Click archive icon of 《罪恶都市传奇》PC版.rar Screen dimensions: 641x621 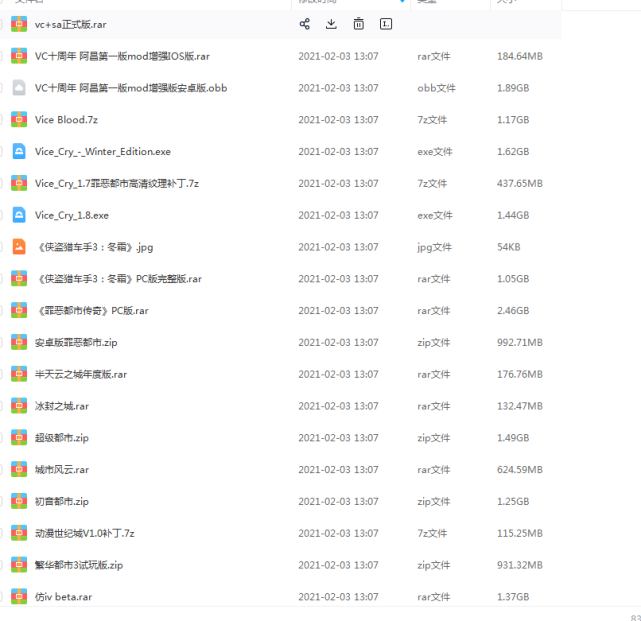19,311
